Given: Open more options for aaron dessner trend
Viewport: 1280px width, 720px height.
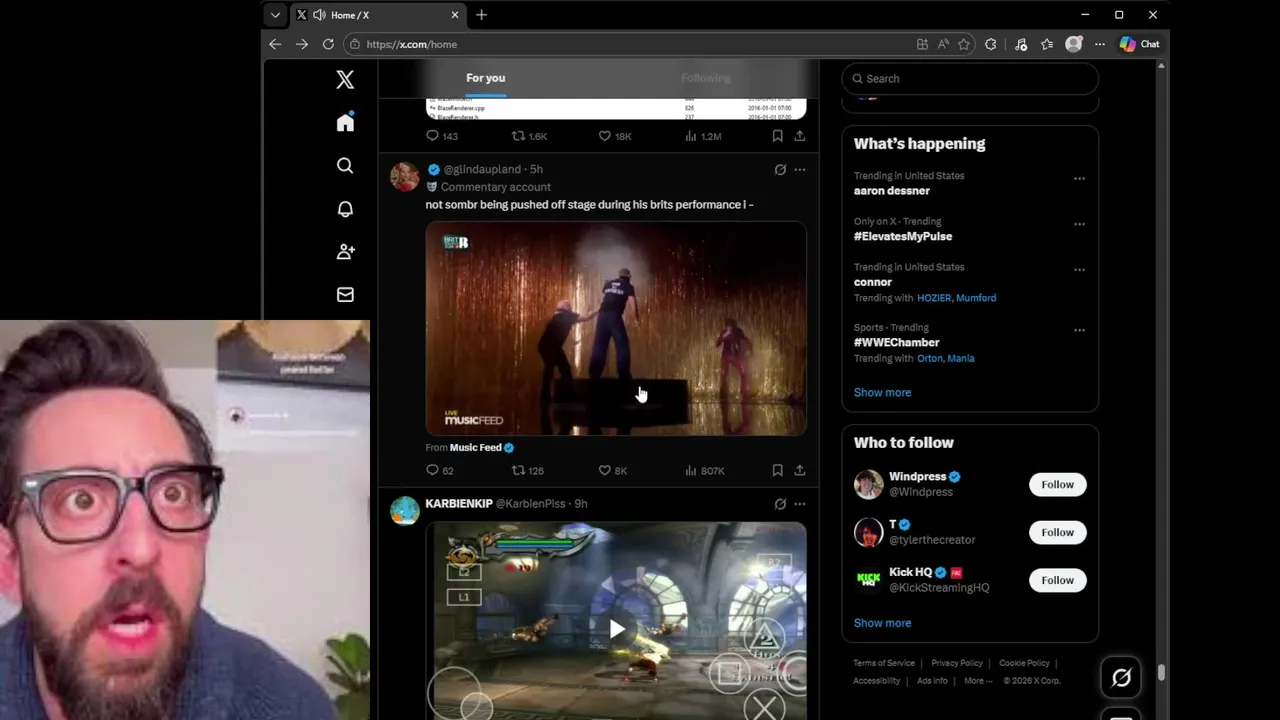Looking at the screenshot, I should [1079, 178].
